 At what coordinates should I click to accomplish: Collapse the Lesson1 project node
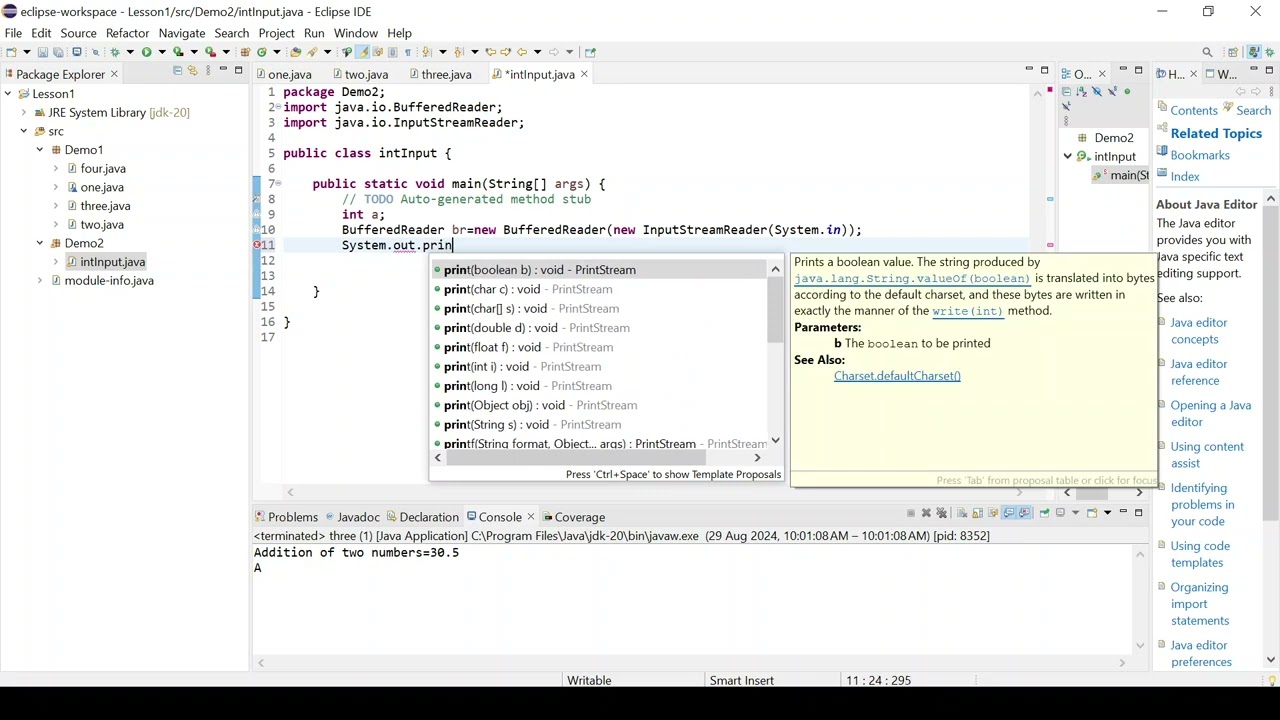click(x=8, y=94)
